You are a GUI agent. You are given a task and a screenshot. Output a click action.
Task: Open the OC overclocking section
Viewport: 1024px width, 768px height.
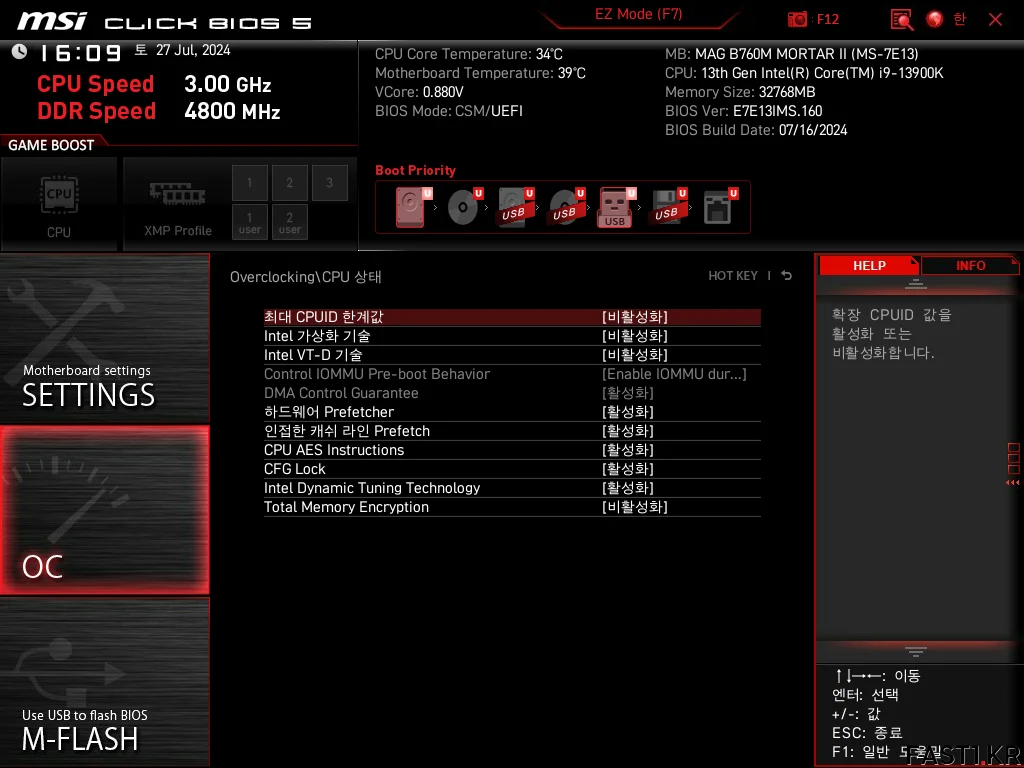coord(104,510)
